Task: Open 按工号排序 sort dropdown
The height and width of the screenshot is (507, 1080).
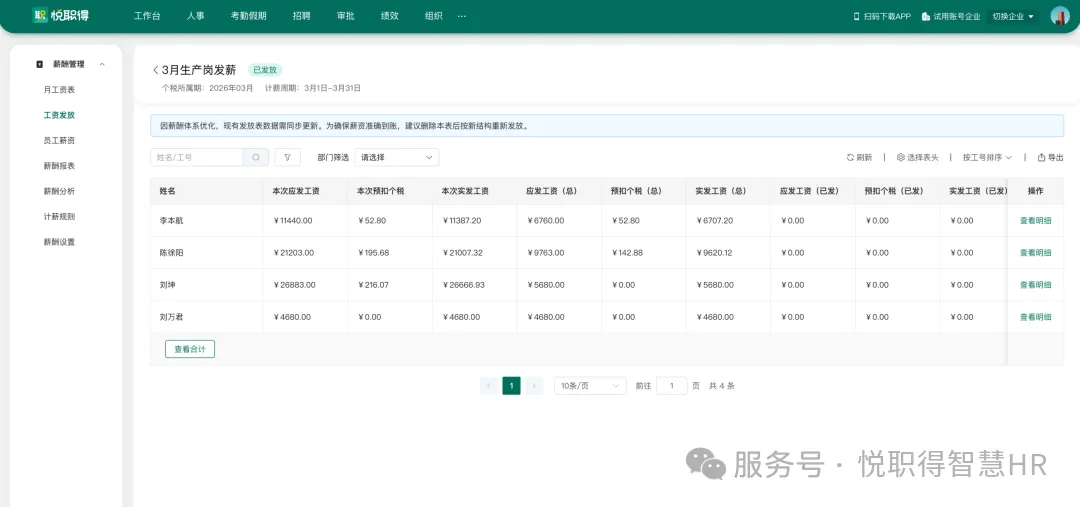Action: click(x=987, y=157)
